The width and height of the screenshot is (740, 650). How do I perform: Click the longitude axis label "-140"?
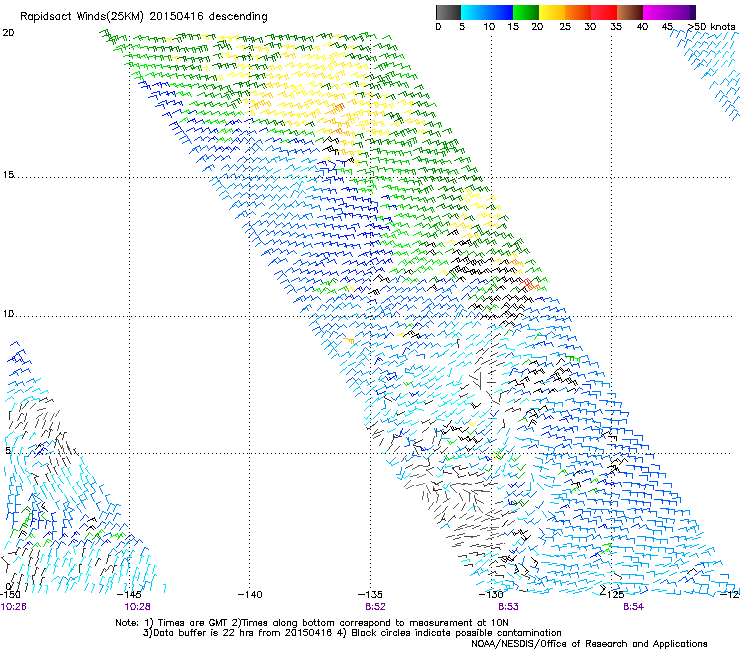[x=250, y=595]
